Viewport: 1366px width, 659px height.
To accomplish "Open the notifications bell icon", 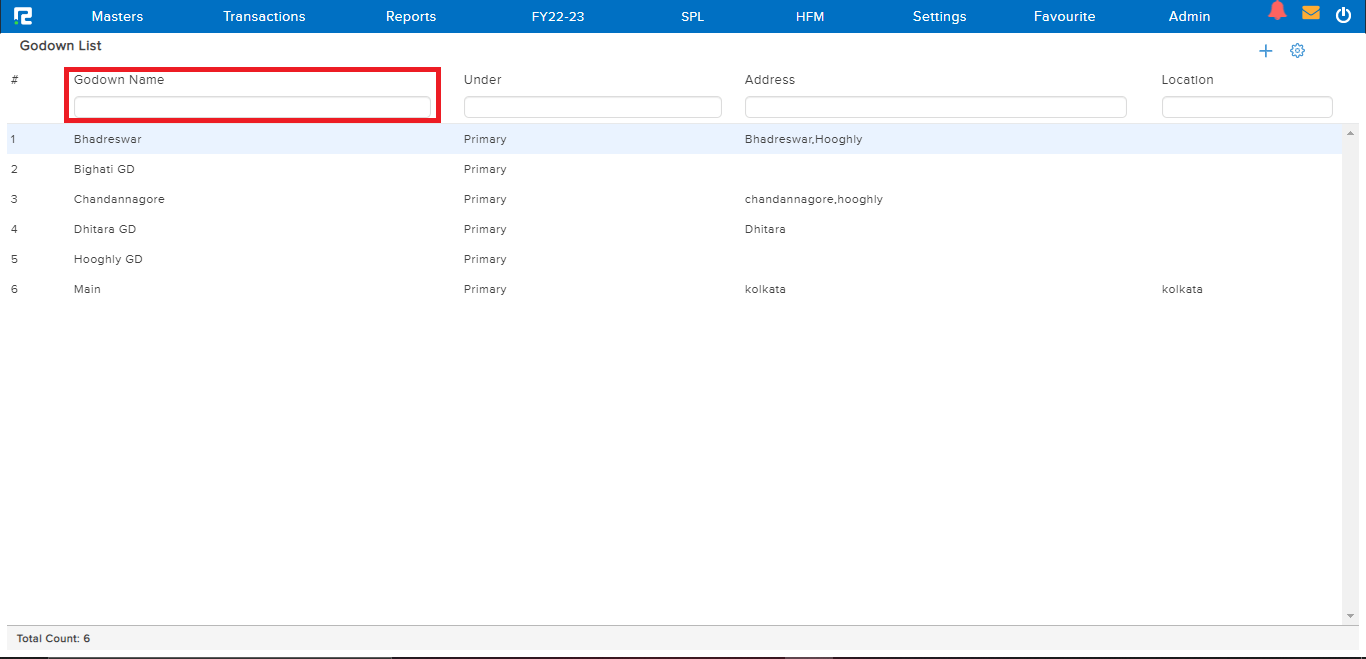I will 1277,12.
